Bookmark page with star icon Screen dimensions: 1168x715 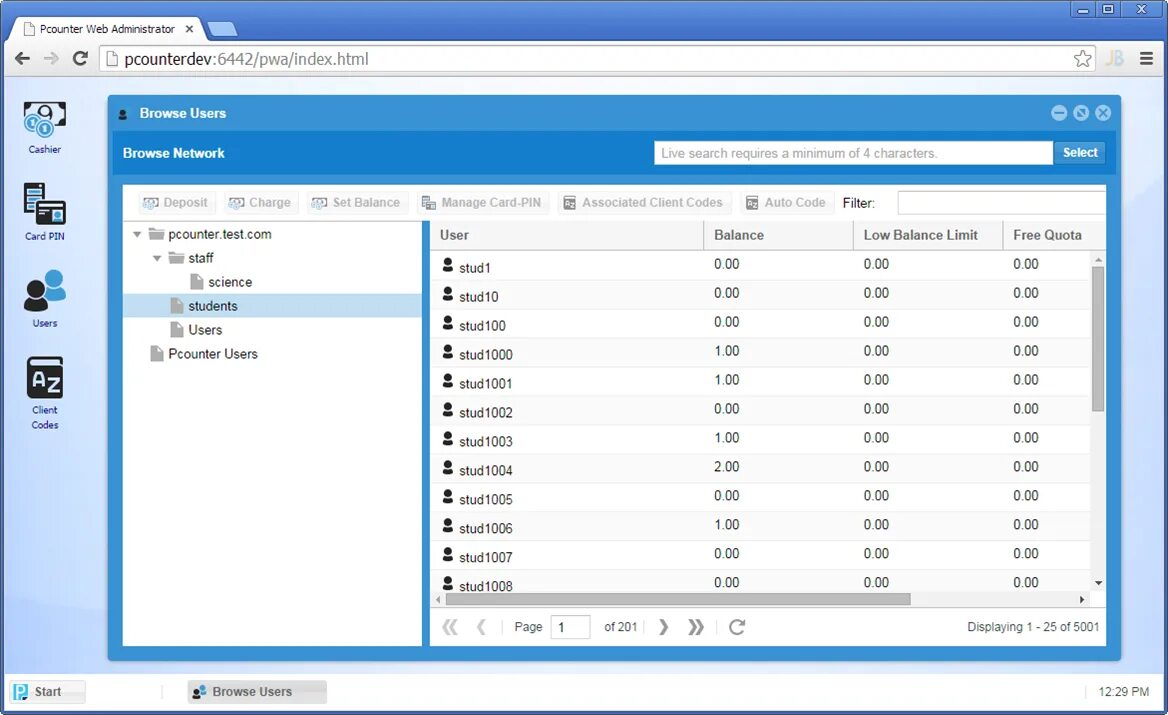tap(1082, 59)
